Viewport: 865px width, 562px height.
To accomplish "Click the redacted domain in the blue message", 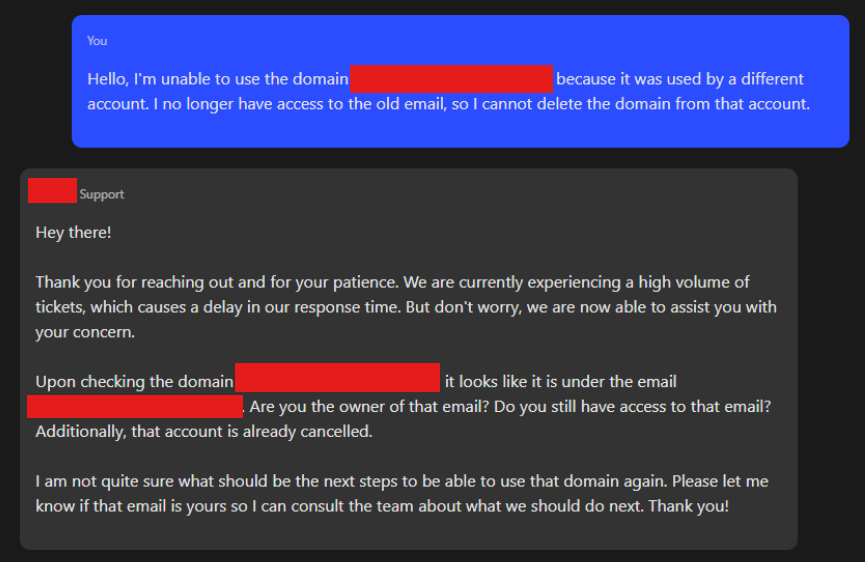I will coord(451,79).
